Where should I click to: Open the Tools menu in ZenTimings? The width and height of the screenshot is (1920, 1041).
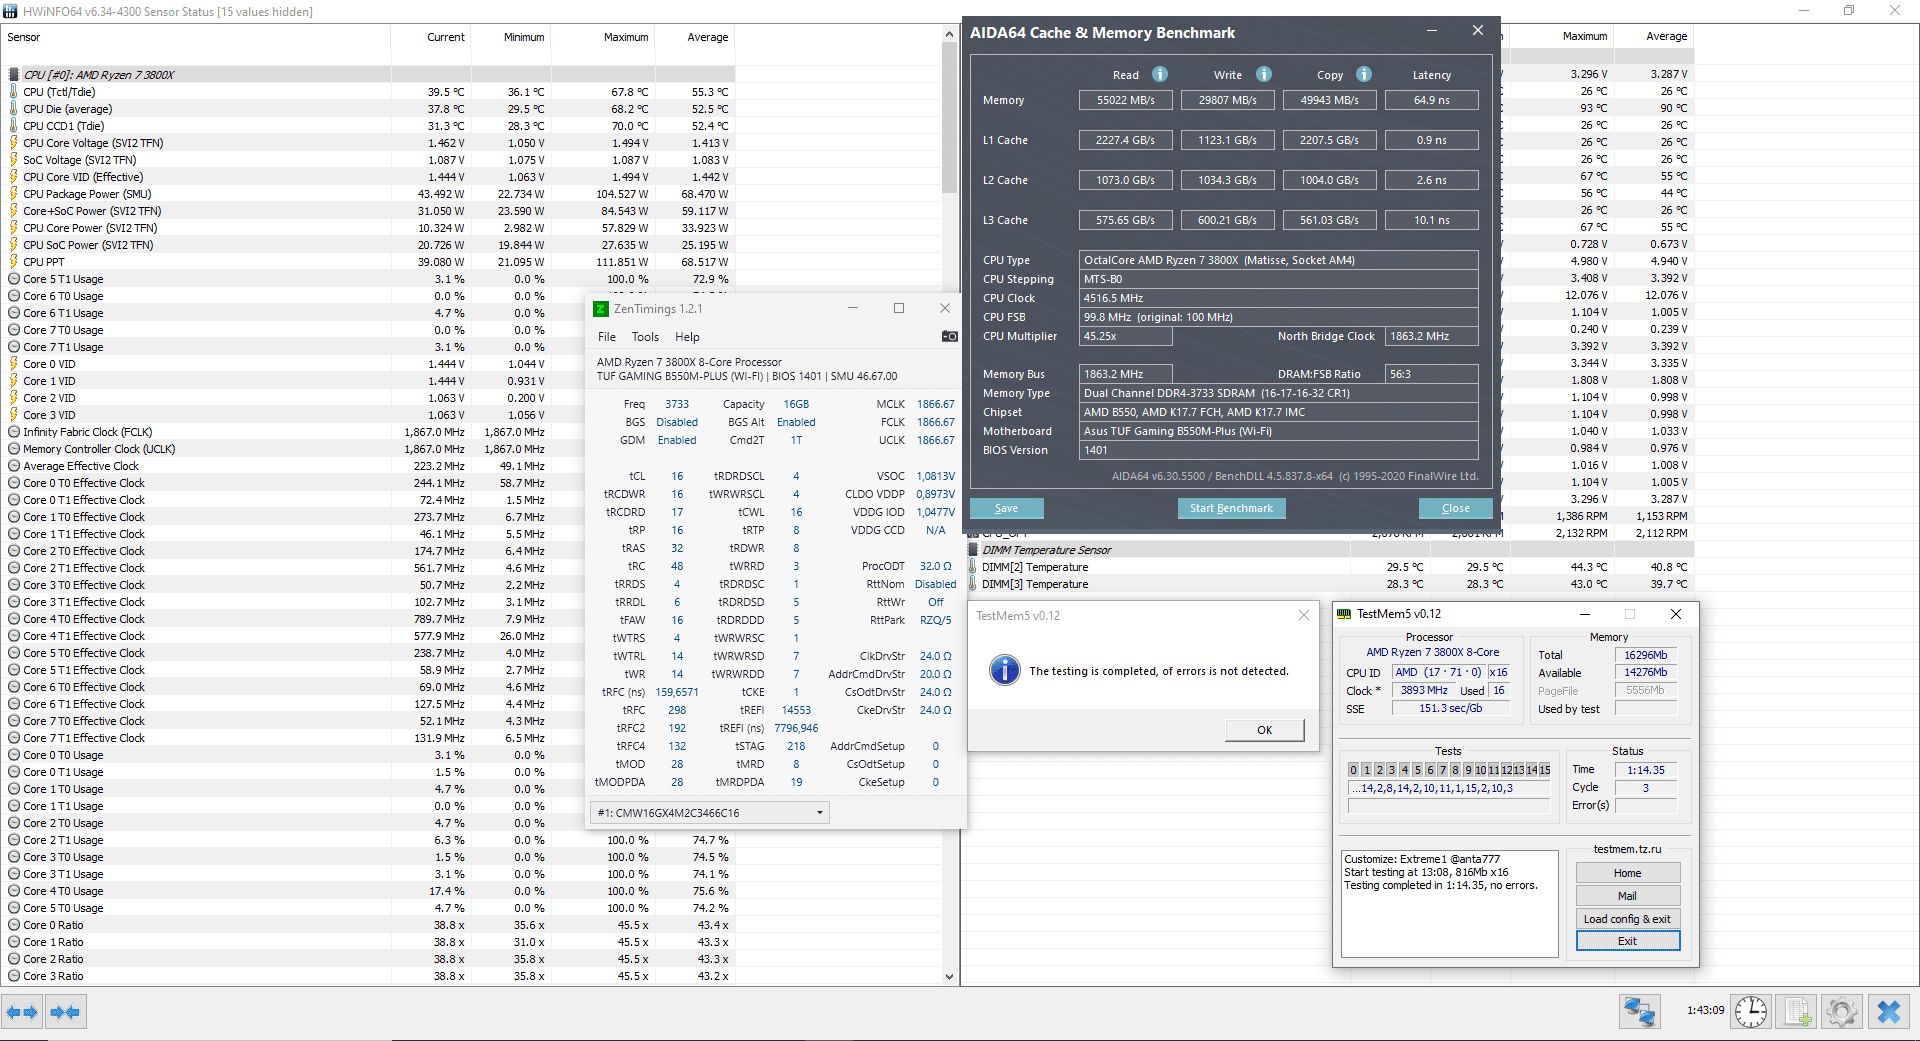(645, 337)
